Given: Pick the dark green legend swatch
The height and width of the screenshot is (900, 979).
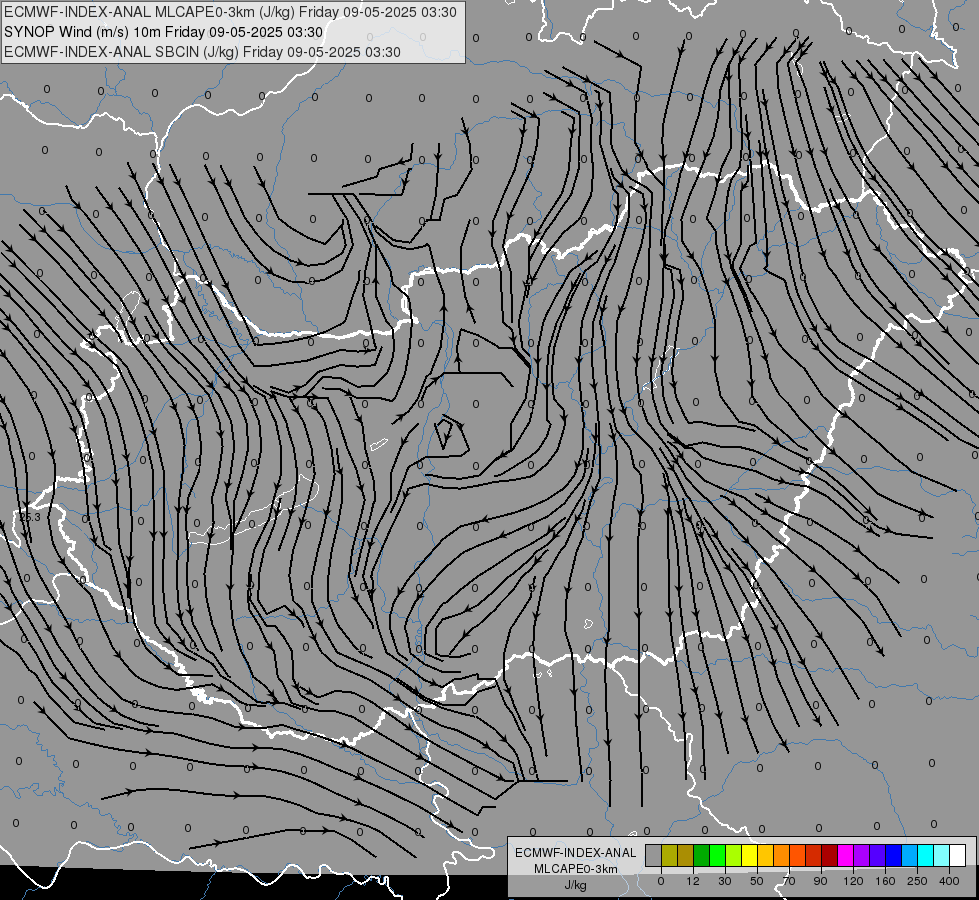Looking at the screenshot, I should [701, 855].
